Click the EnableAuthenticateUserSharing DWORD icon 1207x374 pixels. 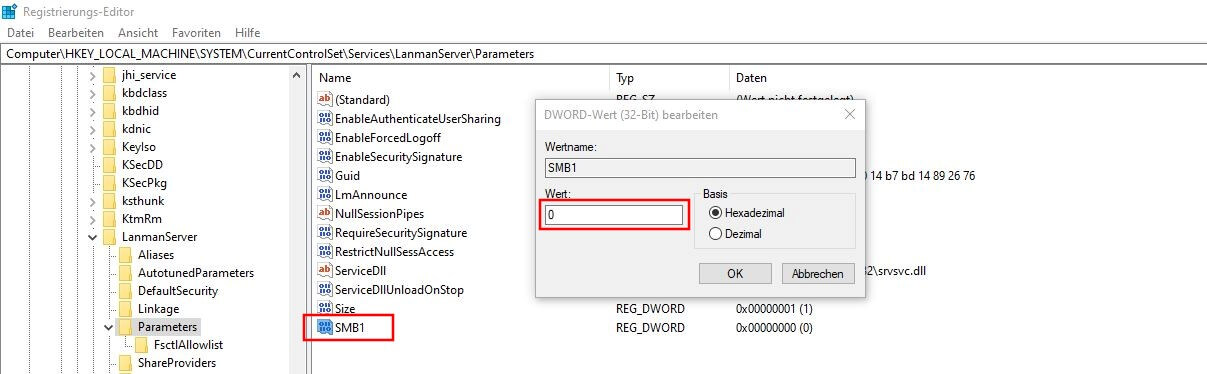click(x=324, y=118)
